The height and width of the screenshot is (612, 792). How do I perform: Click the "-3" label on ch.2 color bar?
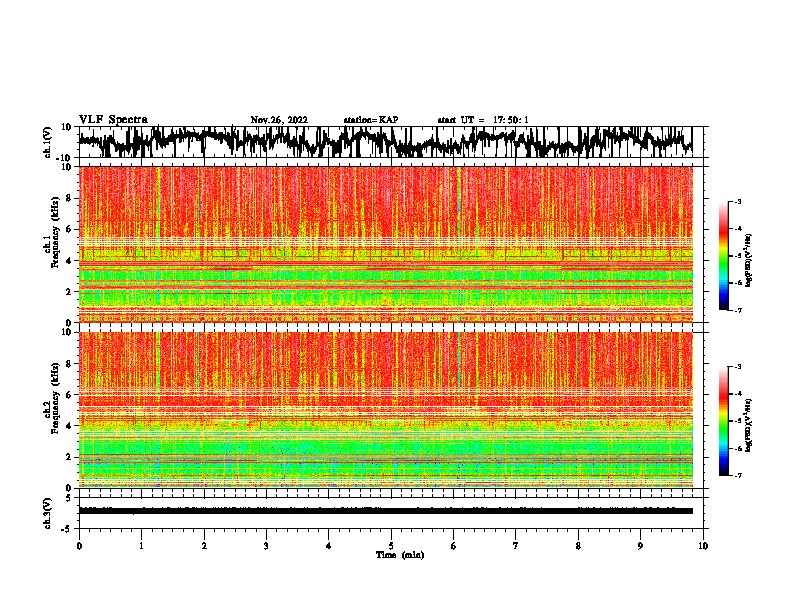coord(737,367)
